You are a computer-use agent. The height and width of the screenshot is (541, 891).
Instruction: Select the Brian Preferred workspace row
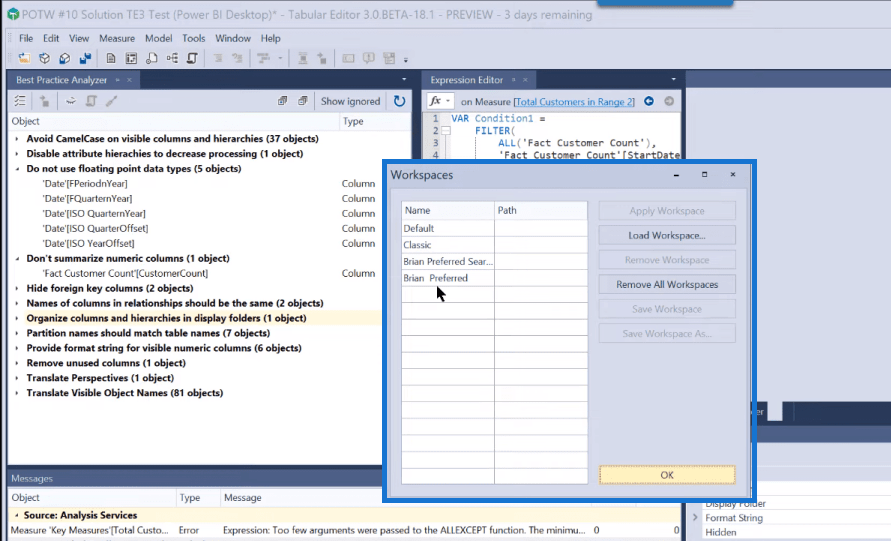[494, 278]
